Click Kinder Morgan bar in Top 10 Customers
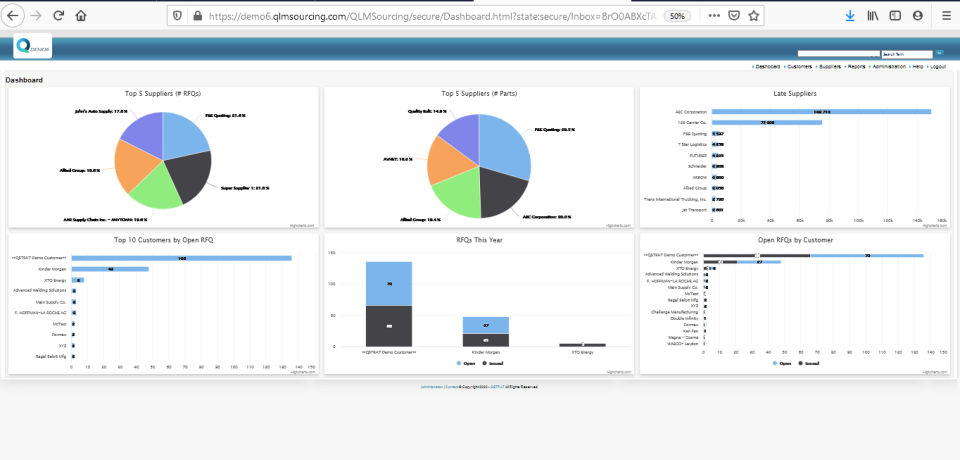960x460 pixels. (x=110, y=269)
